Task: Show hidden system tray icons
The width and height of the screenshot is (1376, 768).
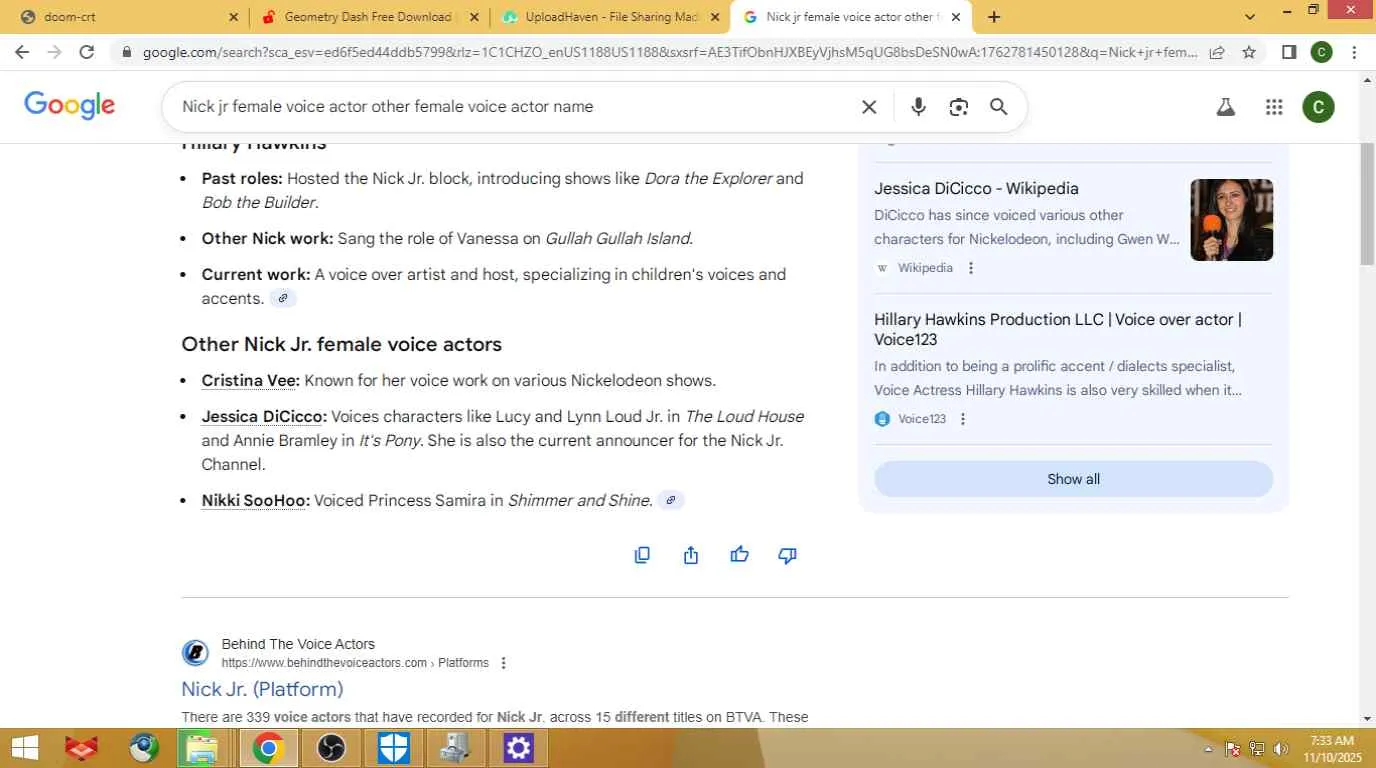Action: [x=1208, y=749]
